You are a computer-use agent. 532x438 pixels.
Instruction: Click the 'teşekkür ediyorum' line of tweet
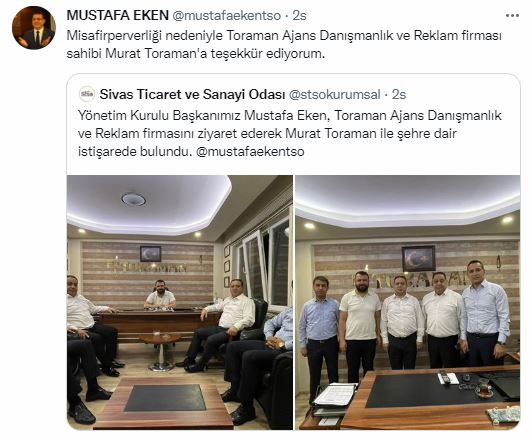pyautogui.click(x=196, y=54)
